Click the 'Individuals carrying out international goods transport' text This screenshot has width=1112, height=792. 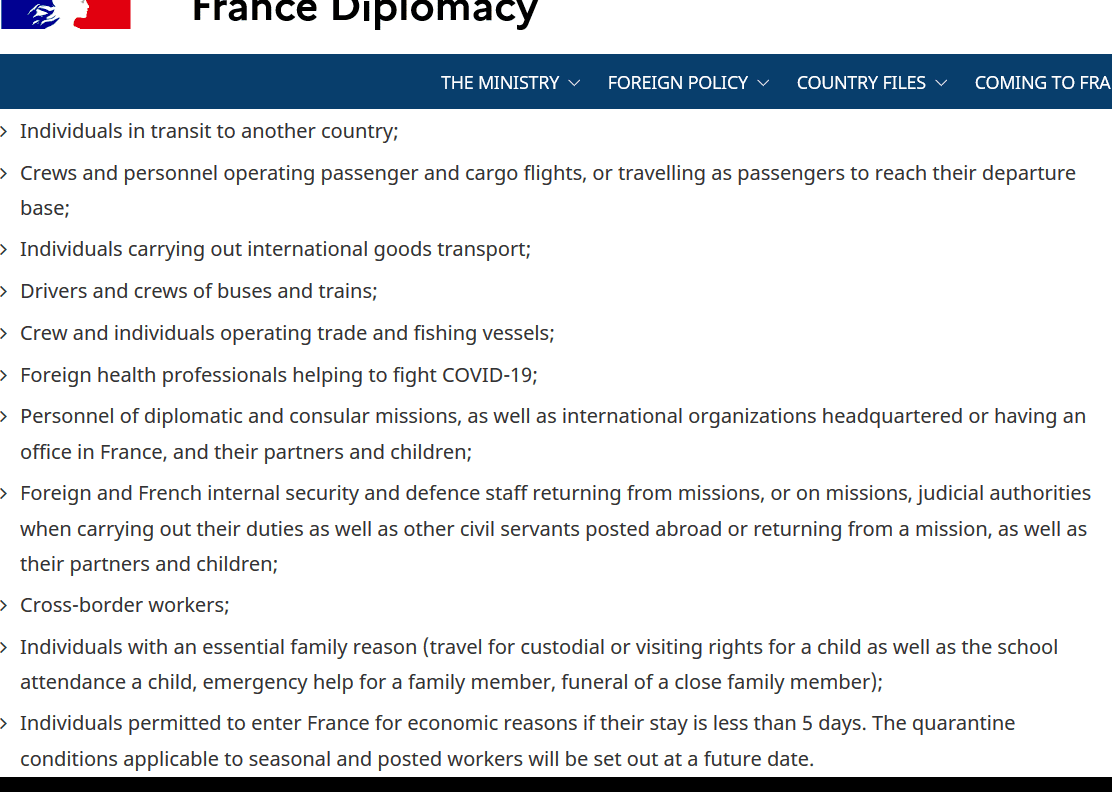point(275,249)
